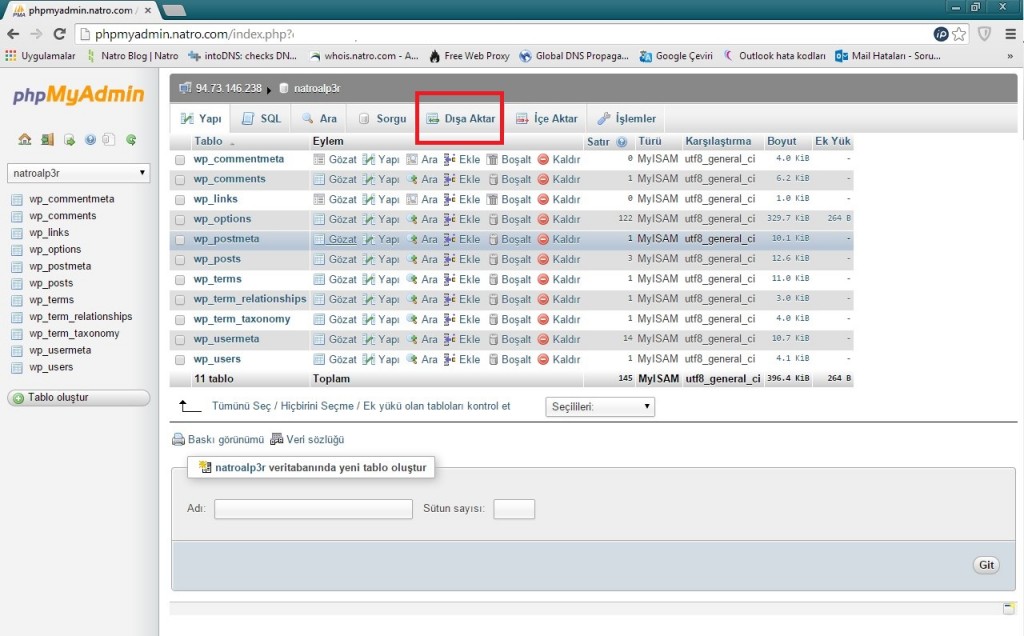
Task: Click the Ekle insert icon for wp_options
Action: [450, 219]
